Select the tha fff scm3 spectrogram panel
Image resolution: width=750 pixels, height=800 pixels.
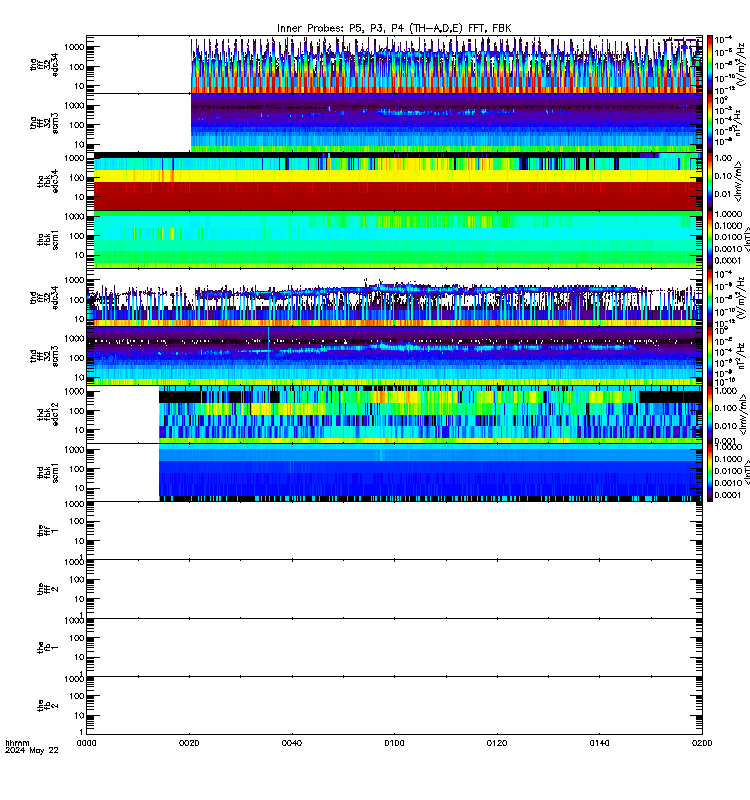click(394, 122)
